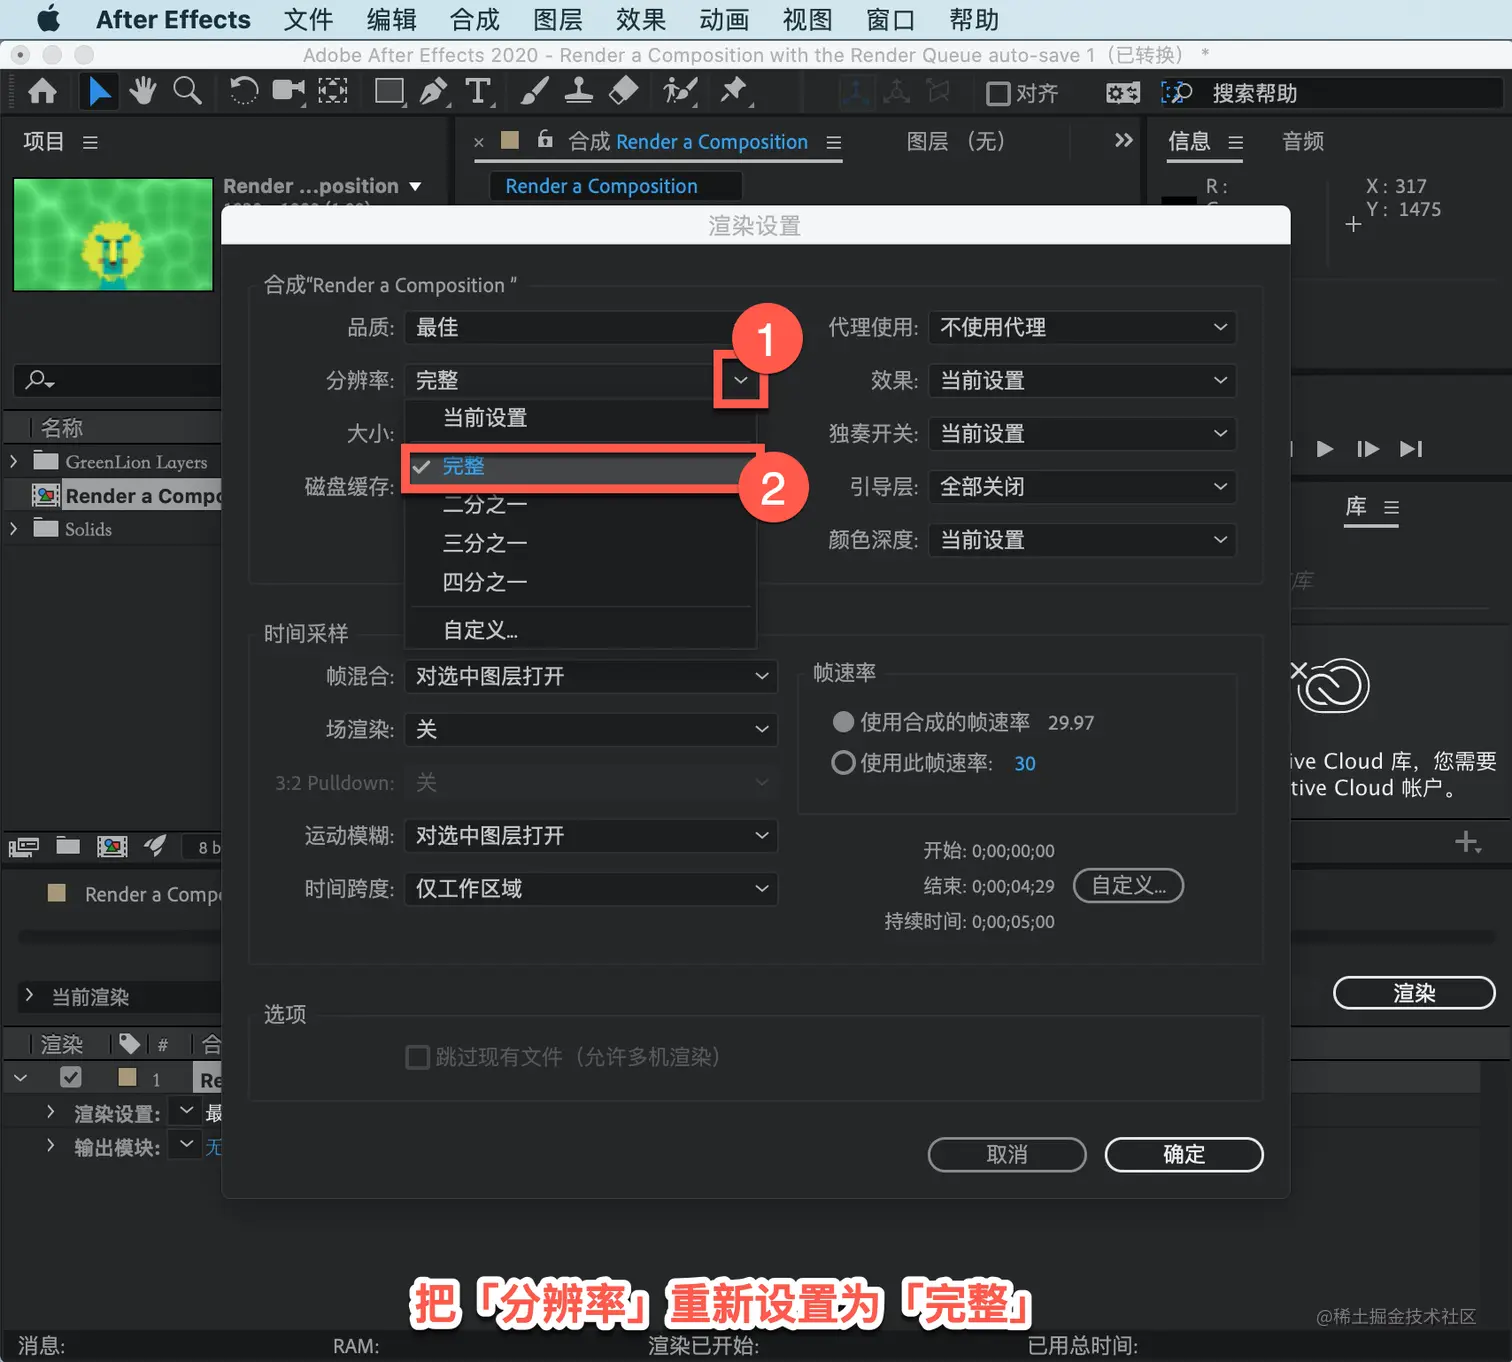1512x1362 pixels.
Task: Open the 文件 menu
Action: pyautogui.click(x=308, y=19)
